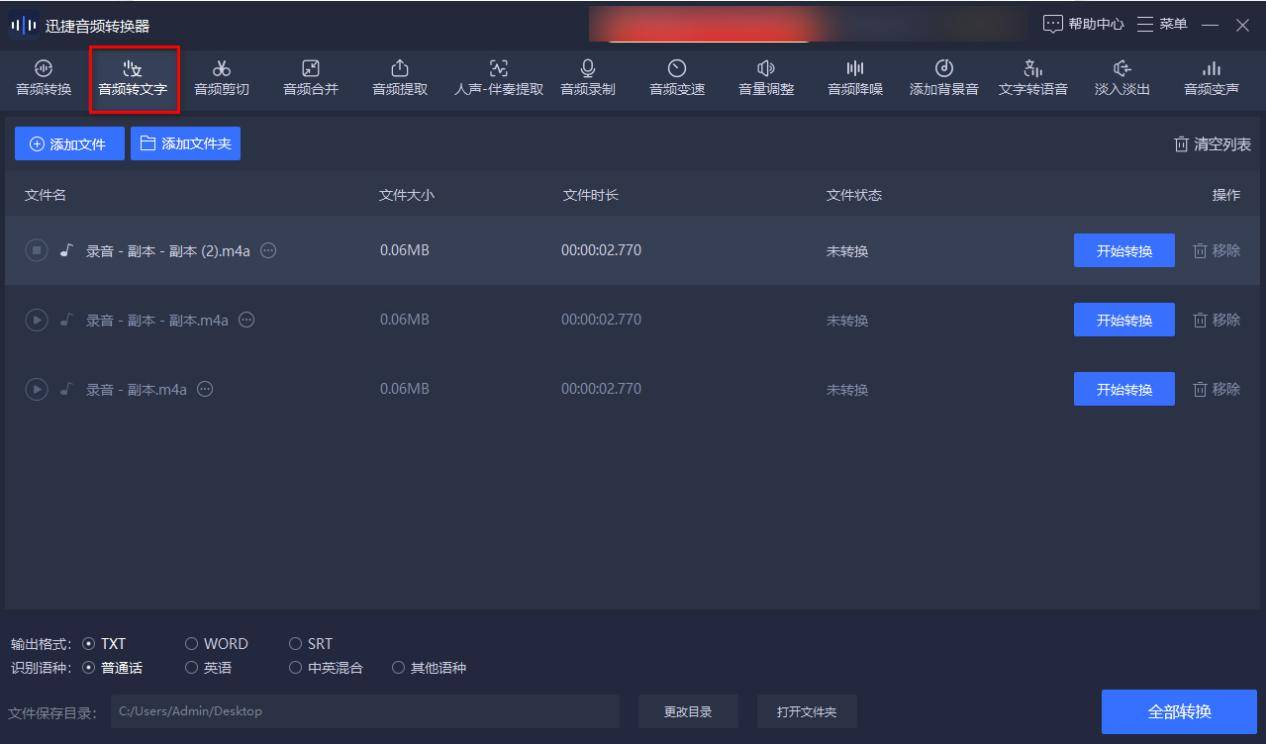Click 更改目录 change directory button

coord(688,712)
